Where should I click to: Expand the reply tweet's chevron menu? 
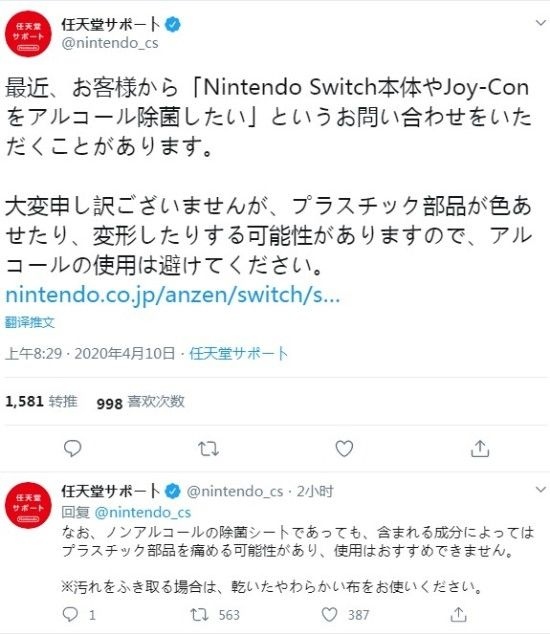click(x=541, y=490)
